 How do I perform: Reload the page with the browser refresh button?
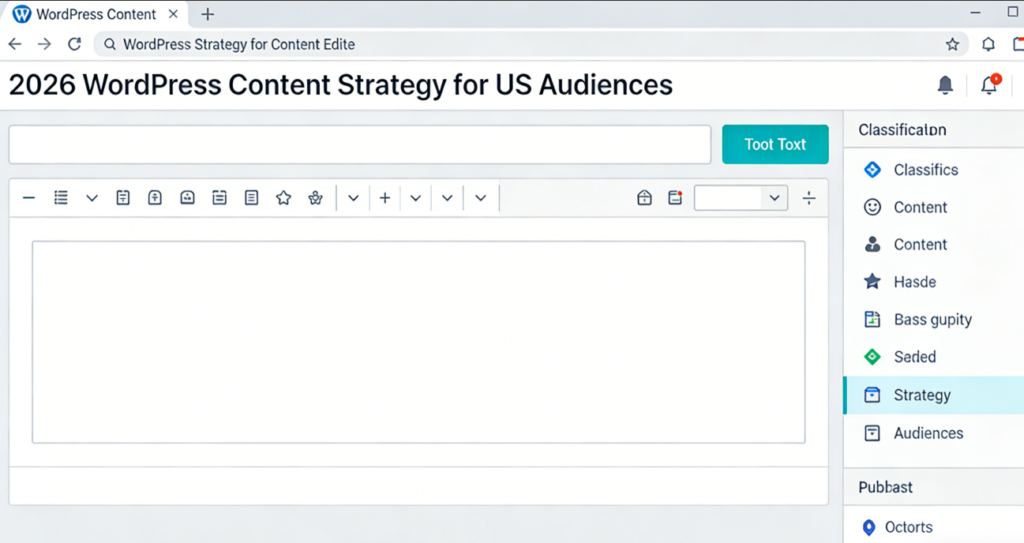pyautogui.click(x=73, y=44)
